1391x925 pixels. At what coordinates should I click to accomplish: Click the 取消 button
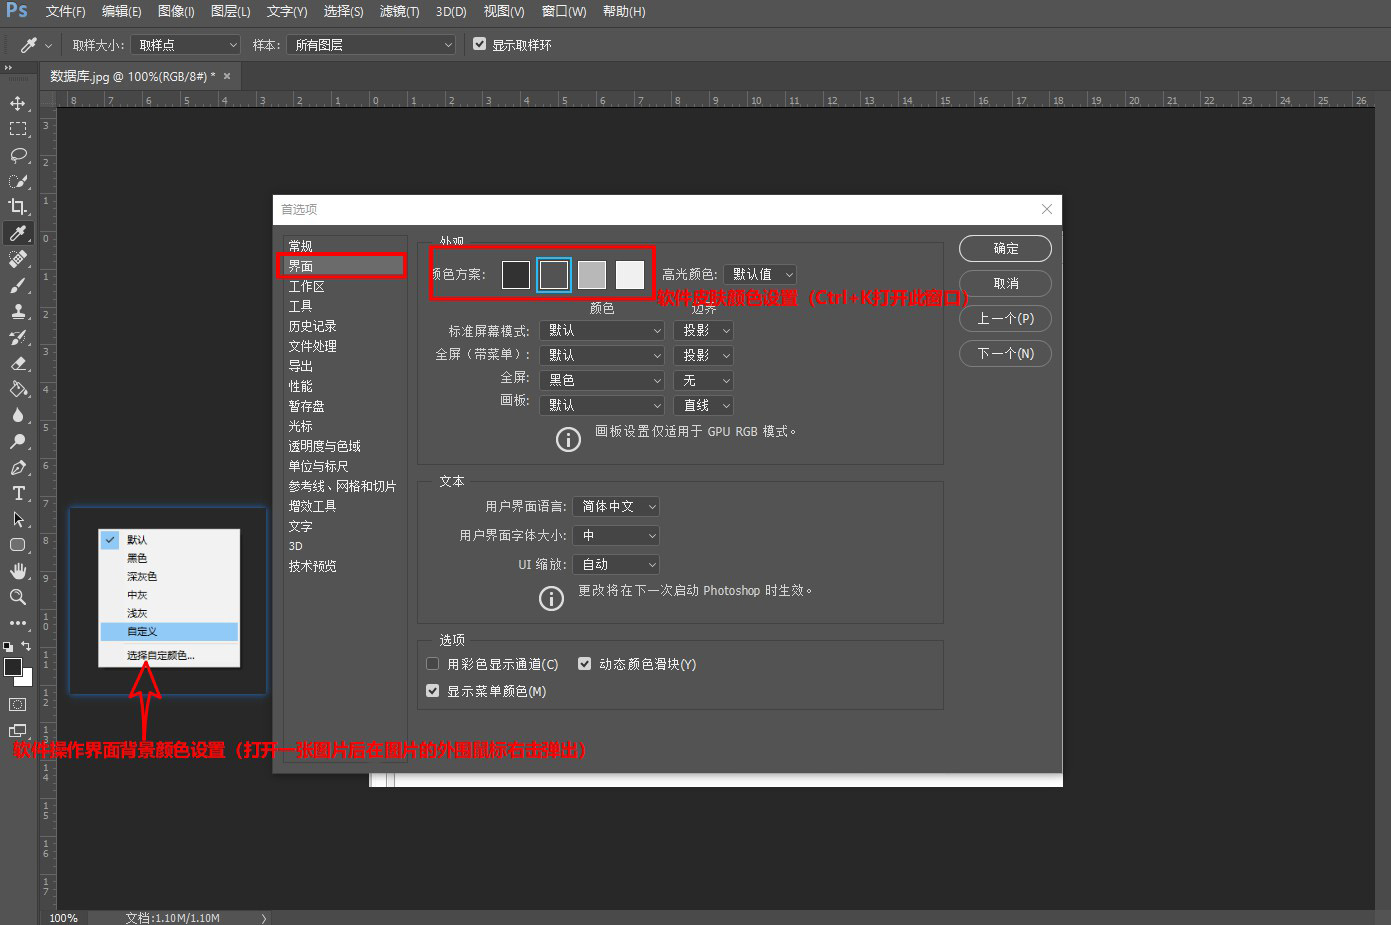click(x=1005, y=284)
